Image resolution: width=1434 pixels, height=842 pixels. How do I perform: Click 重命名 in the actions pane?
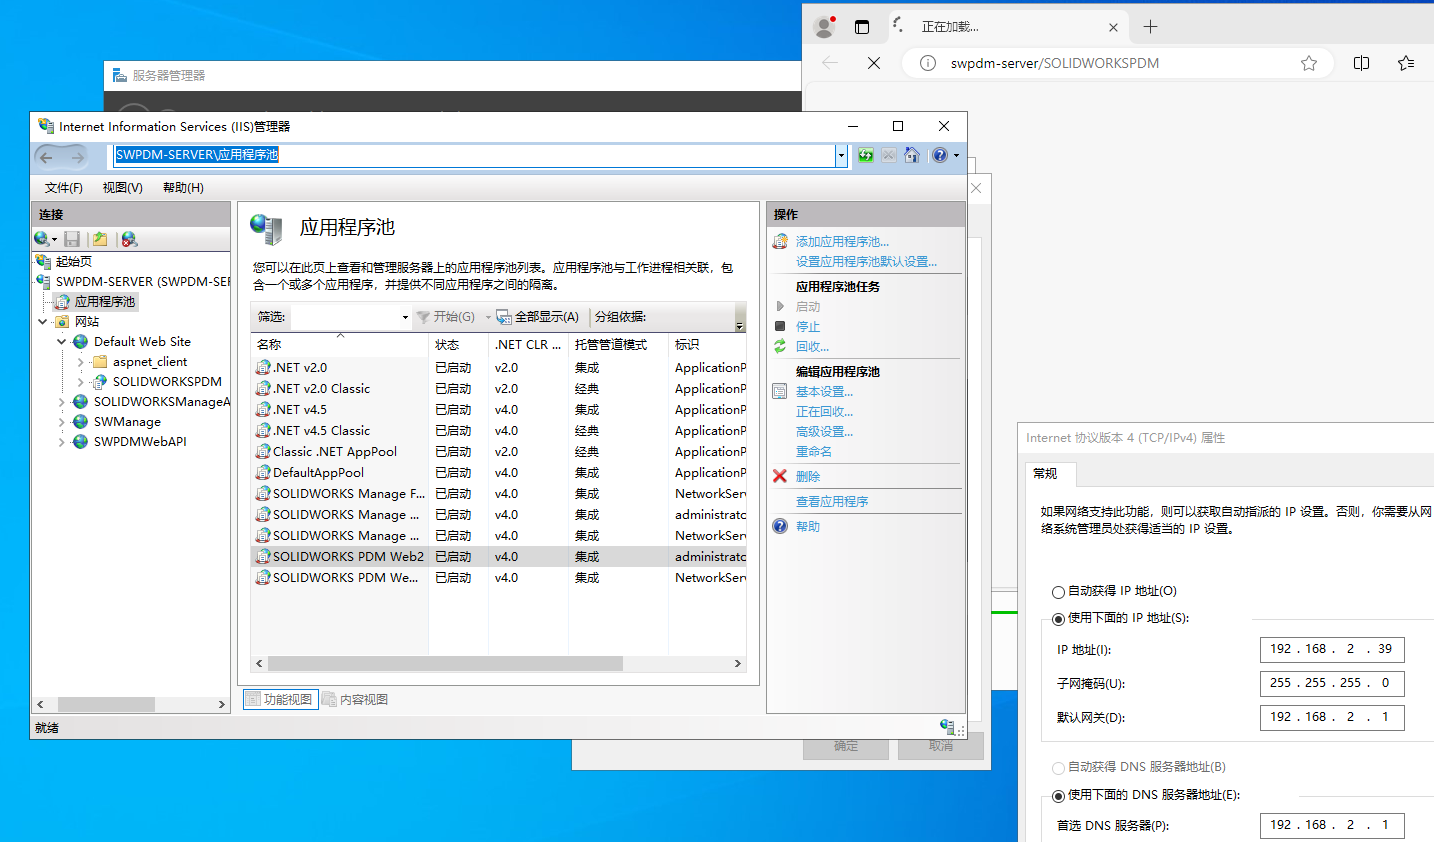[x=814, y=452]
